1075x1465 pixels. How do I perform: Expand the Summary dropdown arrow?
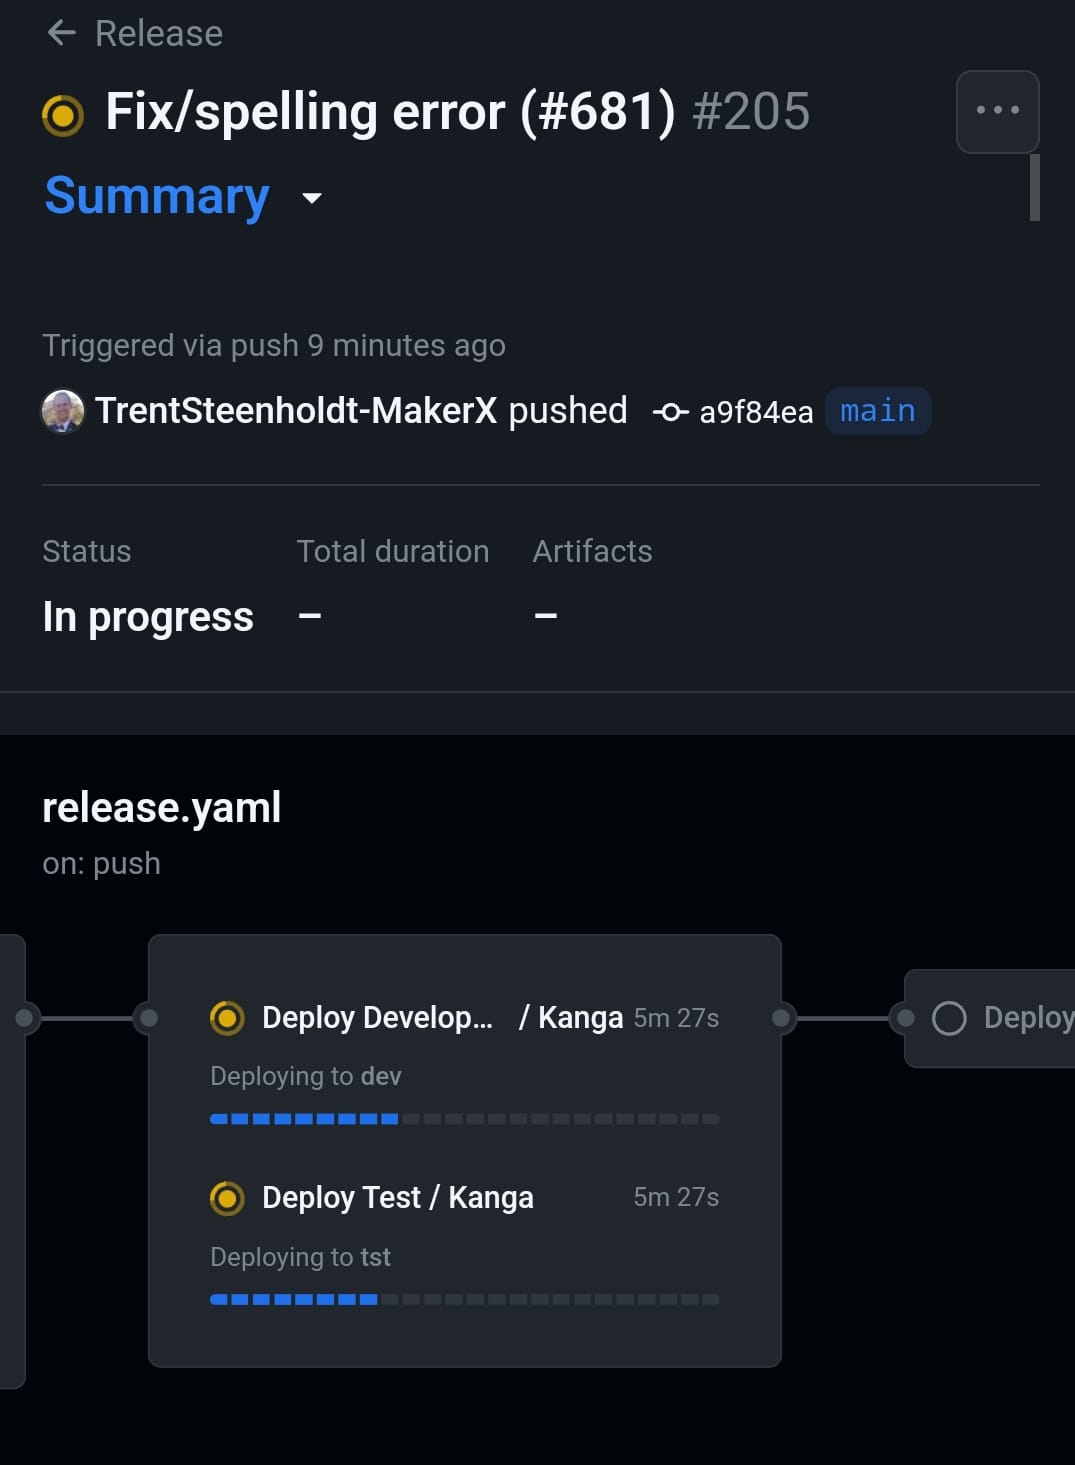(312, 198)
